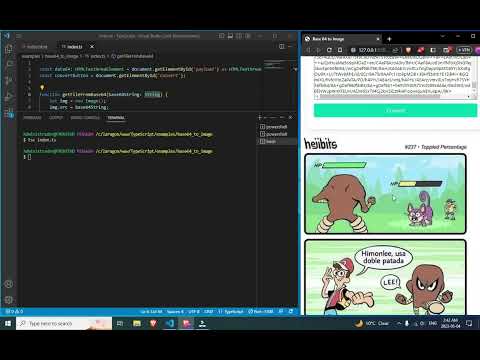Open VS Code notifications bell in status bar
480x360 pixels.
[x=291, y=311]
